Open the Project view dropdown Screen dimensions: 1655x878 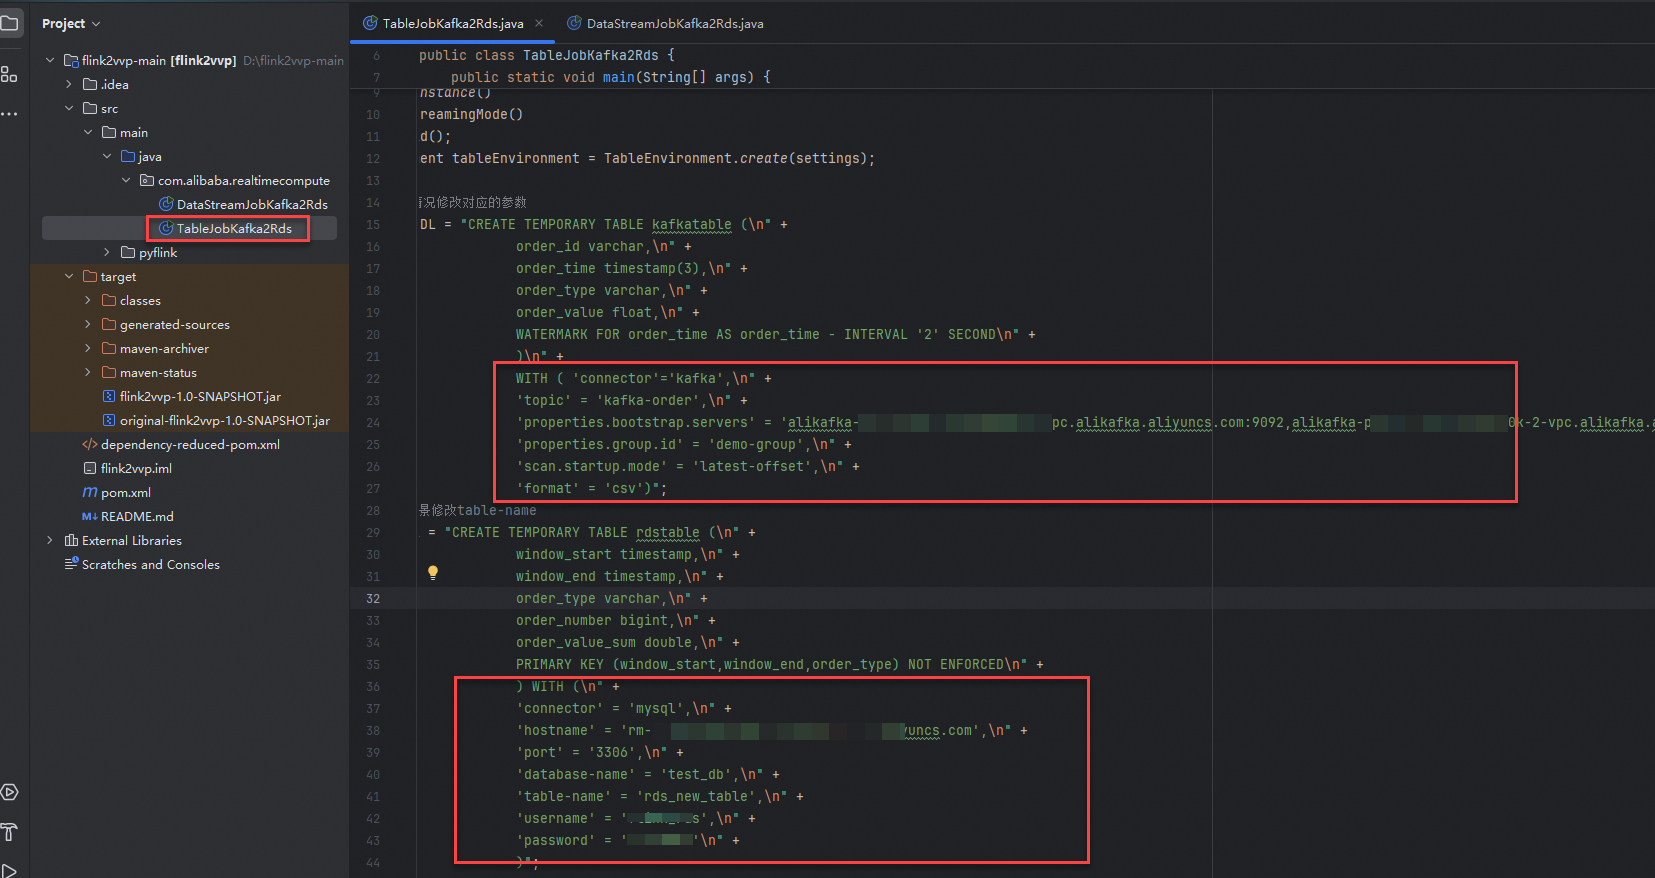click(71, 23)
